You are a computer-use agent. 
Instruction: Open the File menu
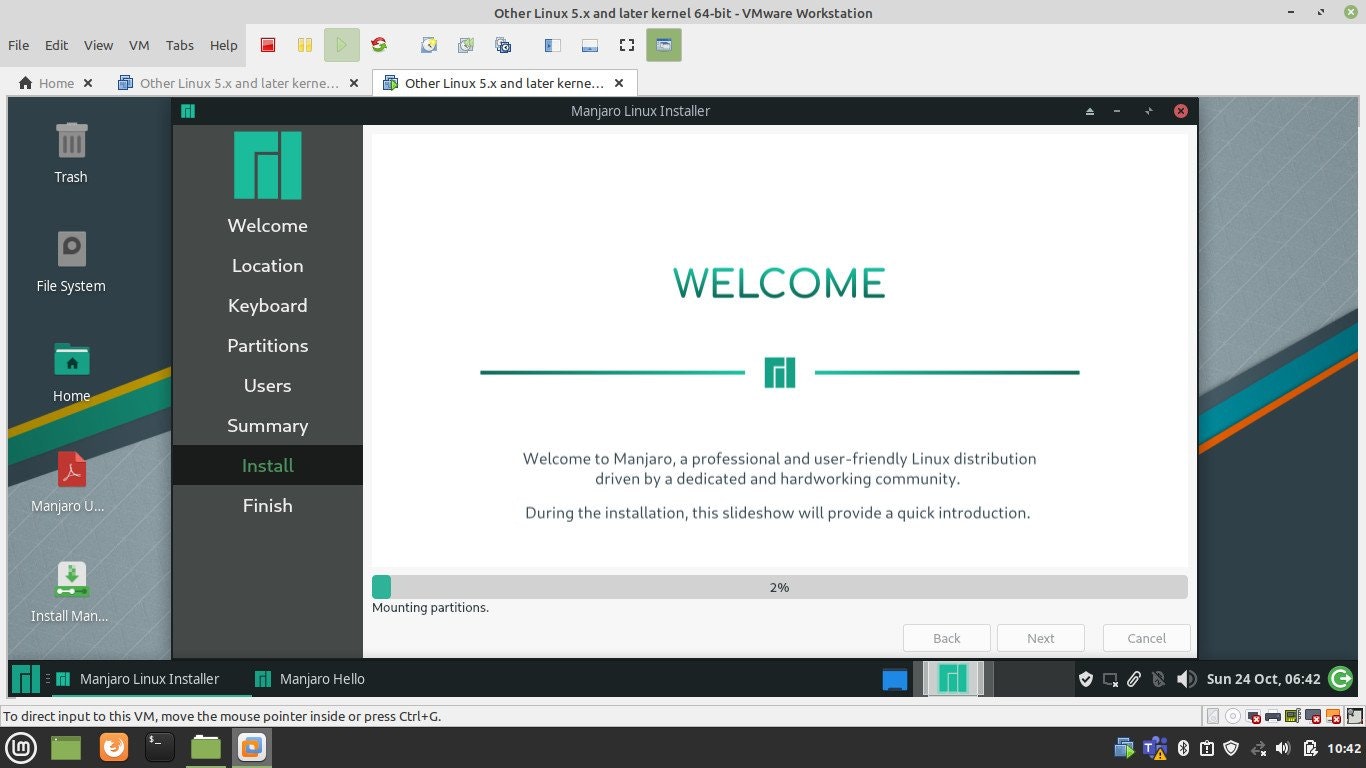tap(18, 45)
